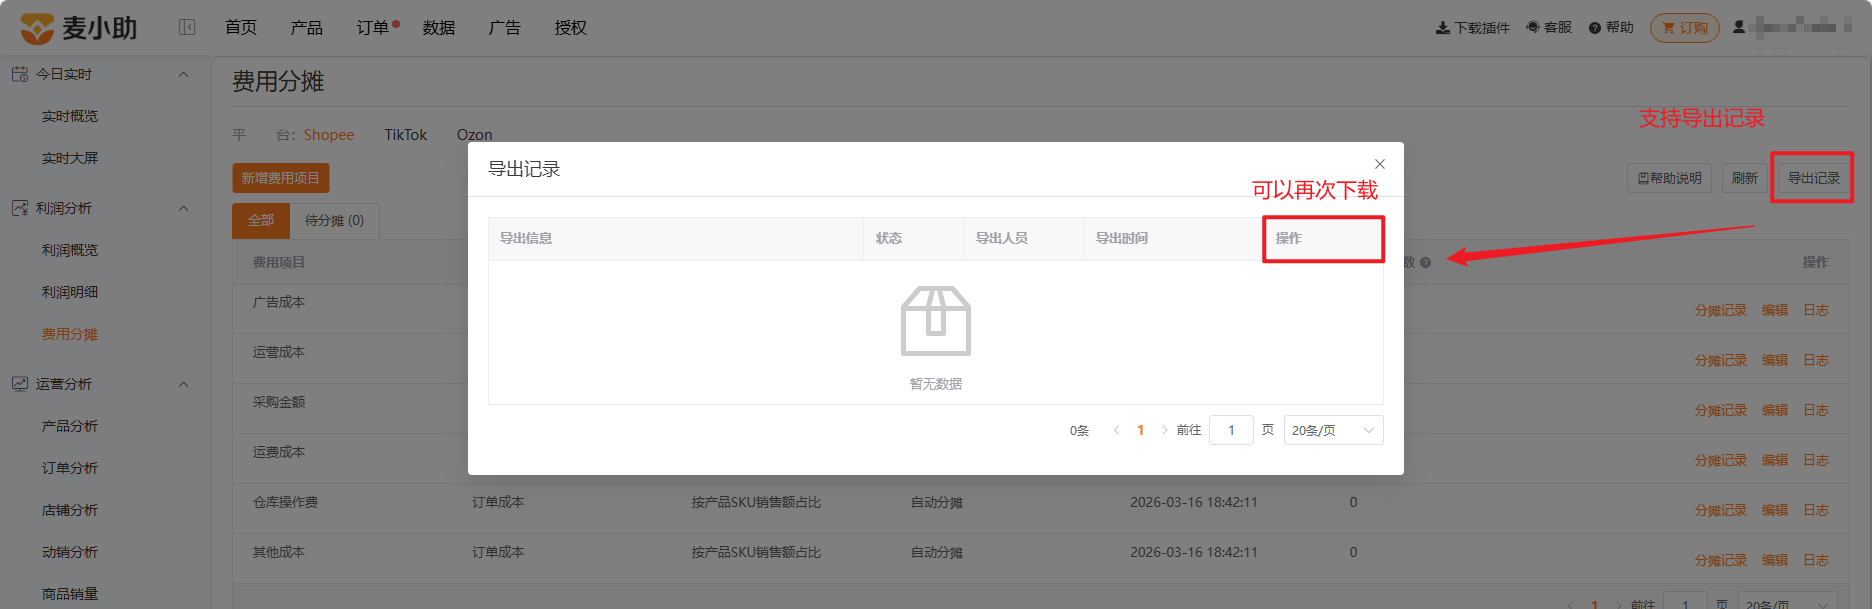Collapse the 今日实时 sidebar group
Viewport: 1872px width, 609px height.
[x=183, y=74]
